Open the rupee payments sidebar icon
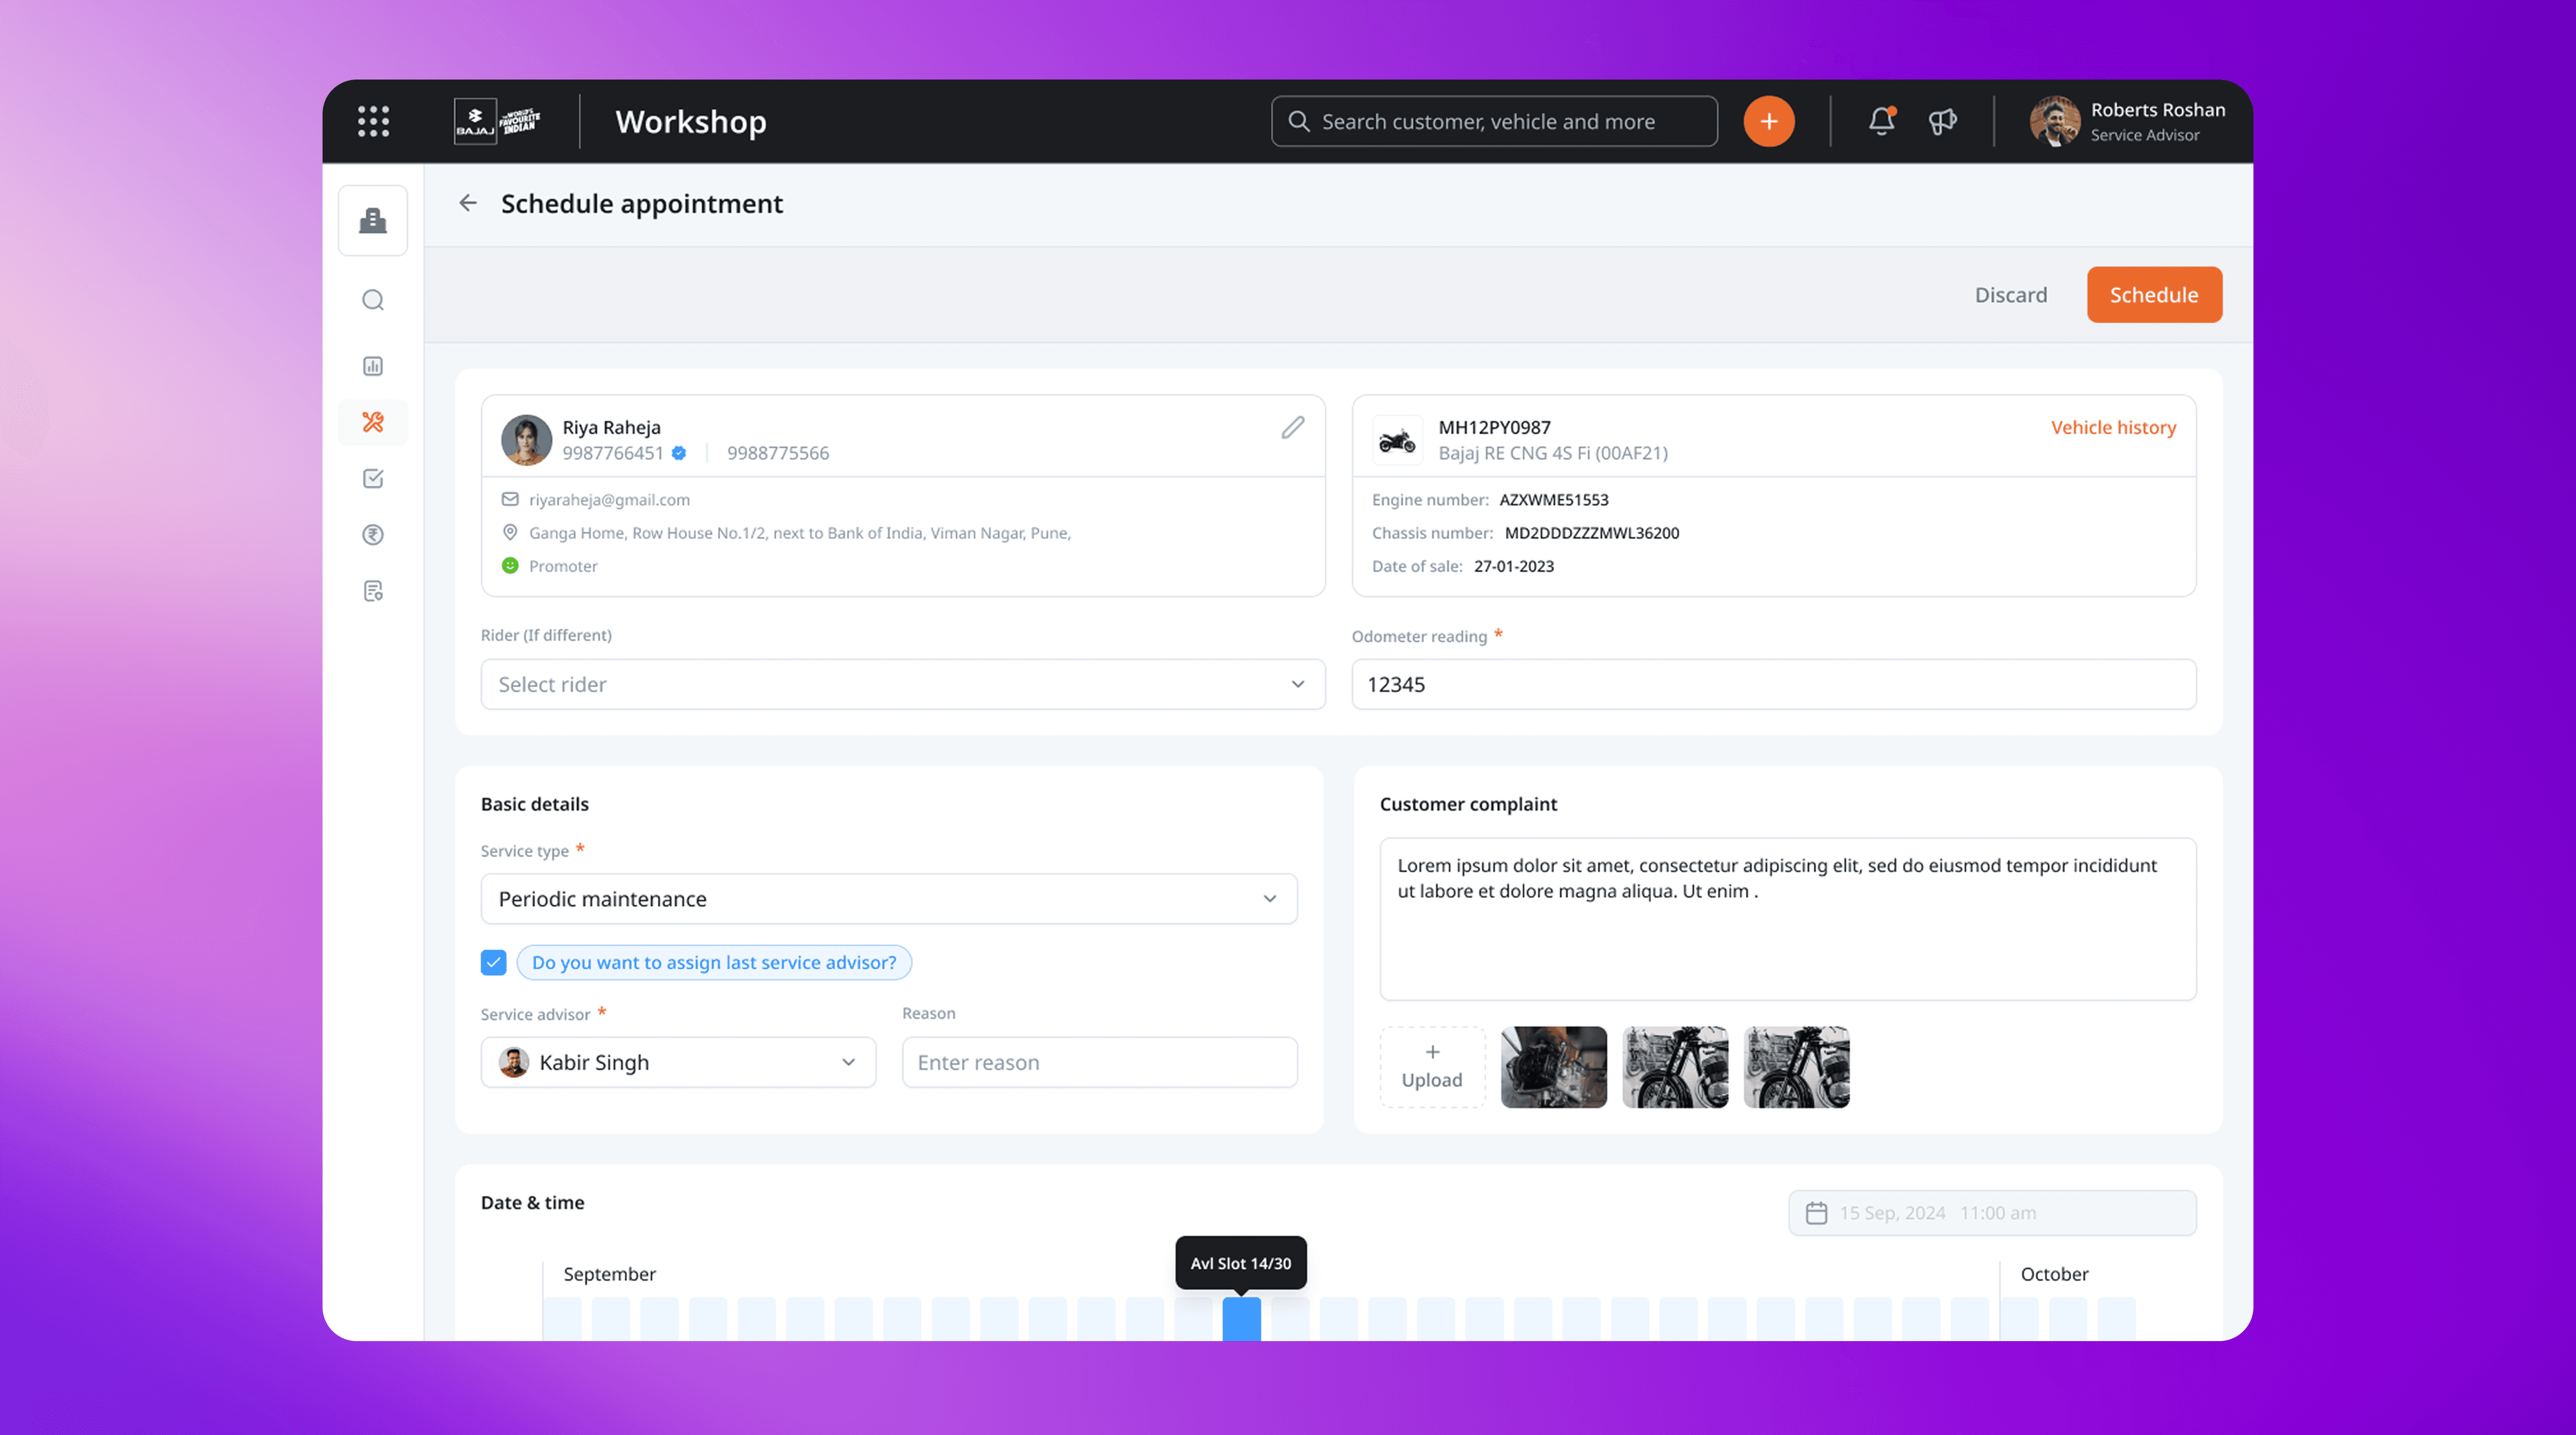Screen dimensions: 2576x1435 (x=373, y=535)
